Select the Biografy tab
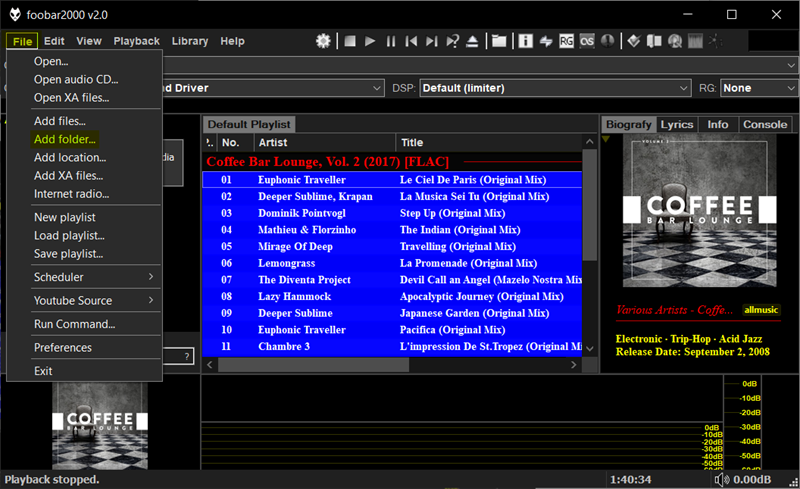Screen dimensions: 800x489 click(629, 125)
